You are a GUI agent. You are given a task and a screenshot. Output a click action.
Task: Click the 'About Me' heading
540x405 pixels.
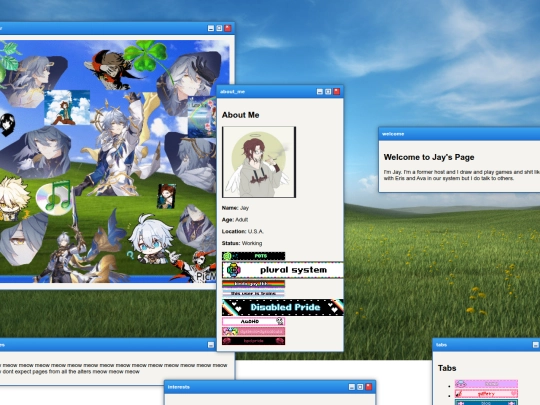tap(240, 115)
